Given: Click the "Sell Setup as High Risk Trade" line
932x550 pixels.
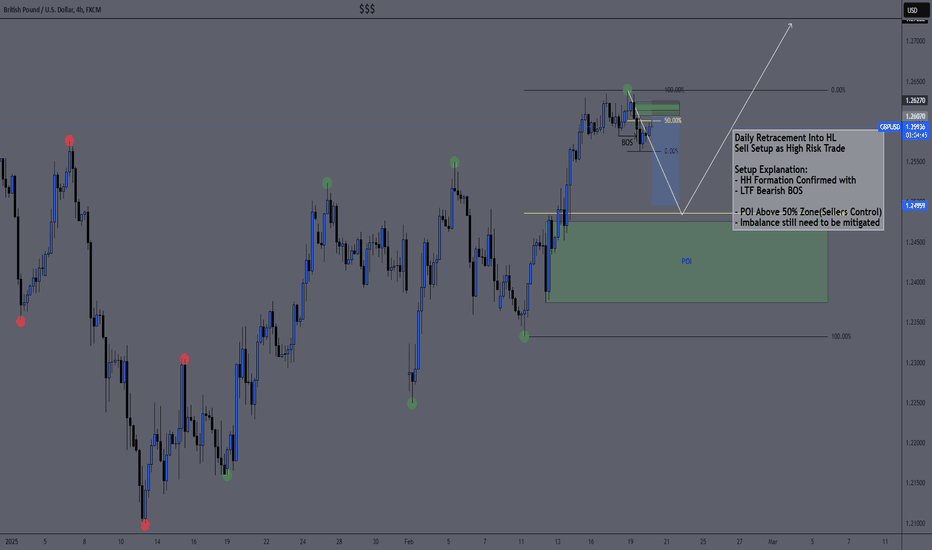Looking at the screenshot, I should pos(790,149).
